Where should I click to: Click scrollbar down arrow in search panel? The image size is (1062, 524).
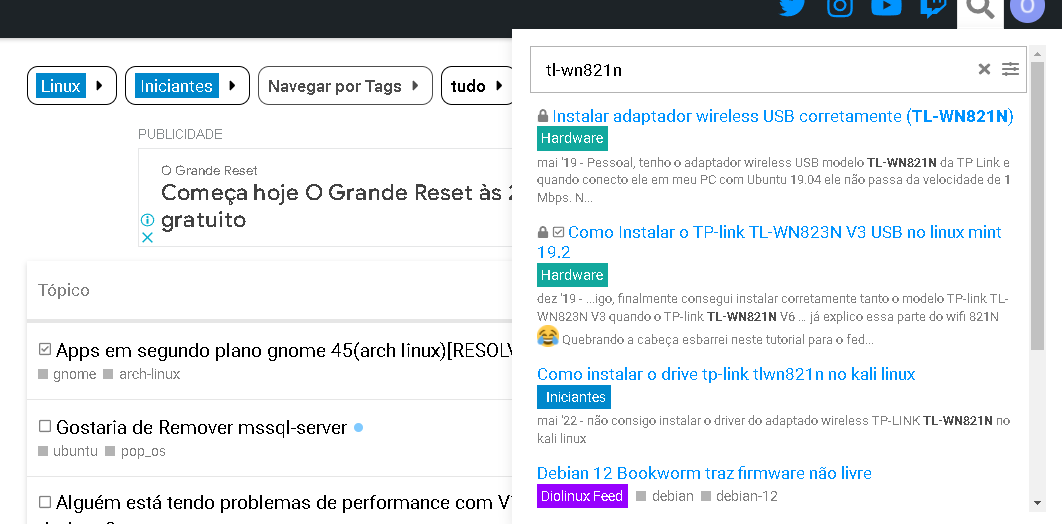click(x=1037, y=503)
